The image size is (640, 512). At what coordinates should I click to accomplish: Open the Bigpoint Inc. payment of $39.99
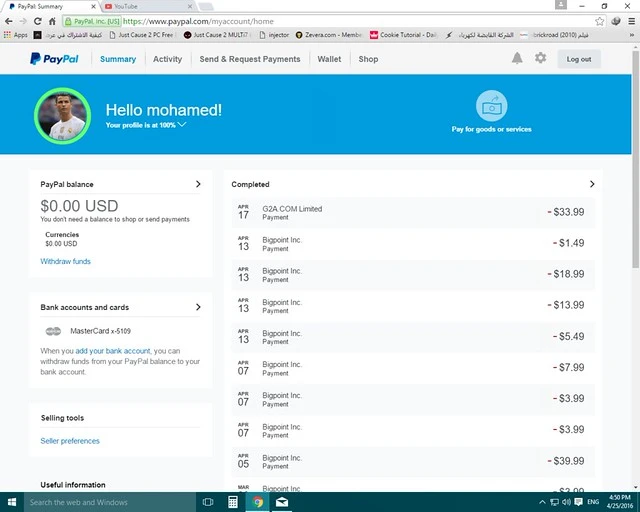coord(413,461)
